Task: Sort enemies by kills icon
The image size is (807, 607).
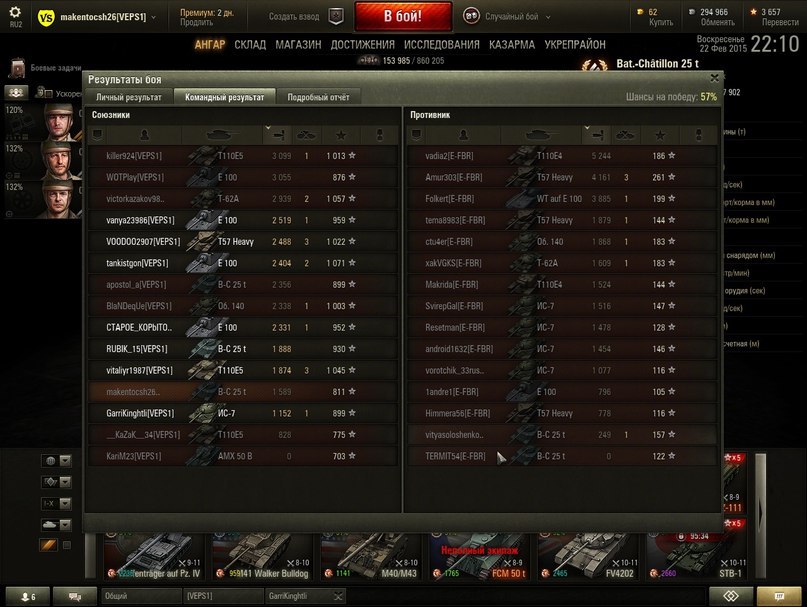Action: tap(626, 135)
